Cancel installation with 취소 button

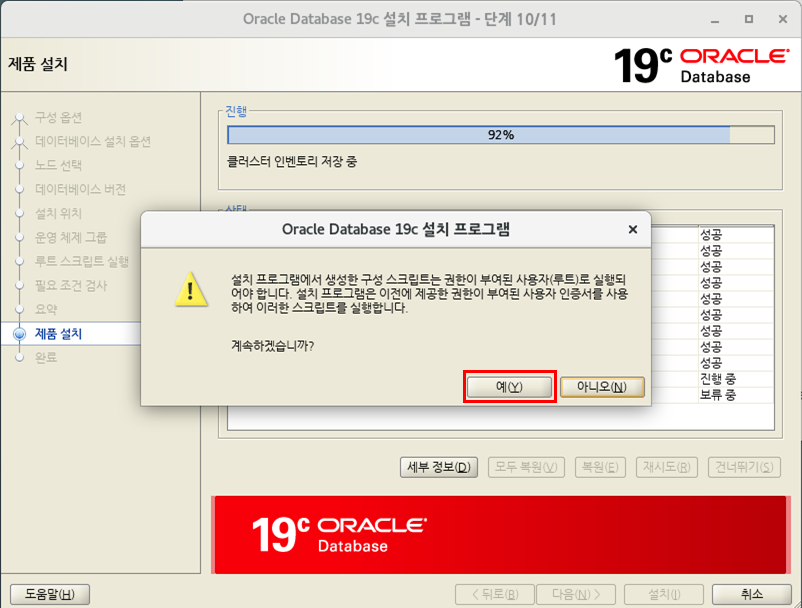[x=752, y=594]
